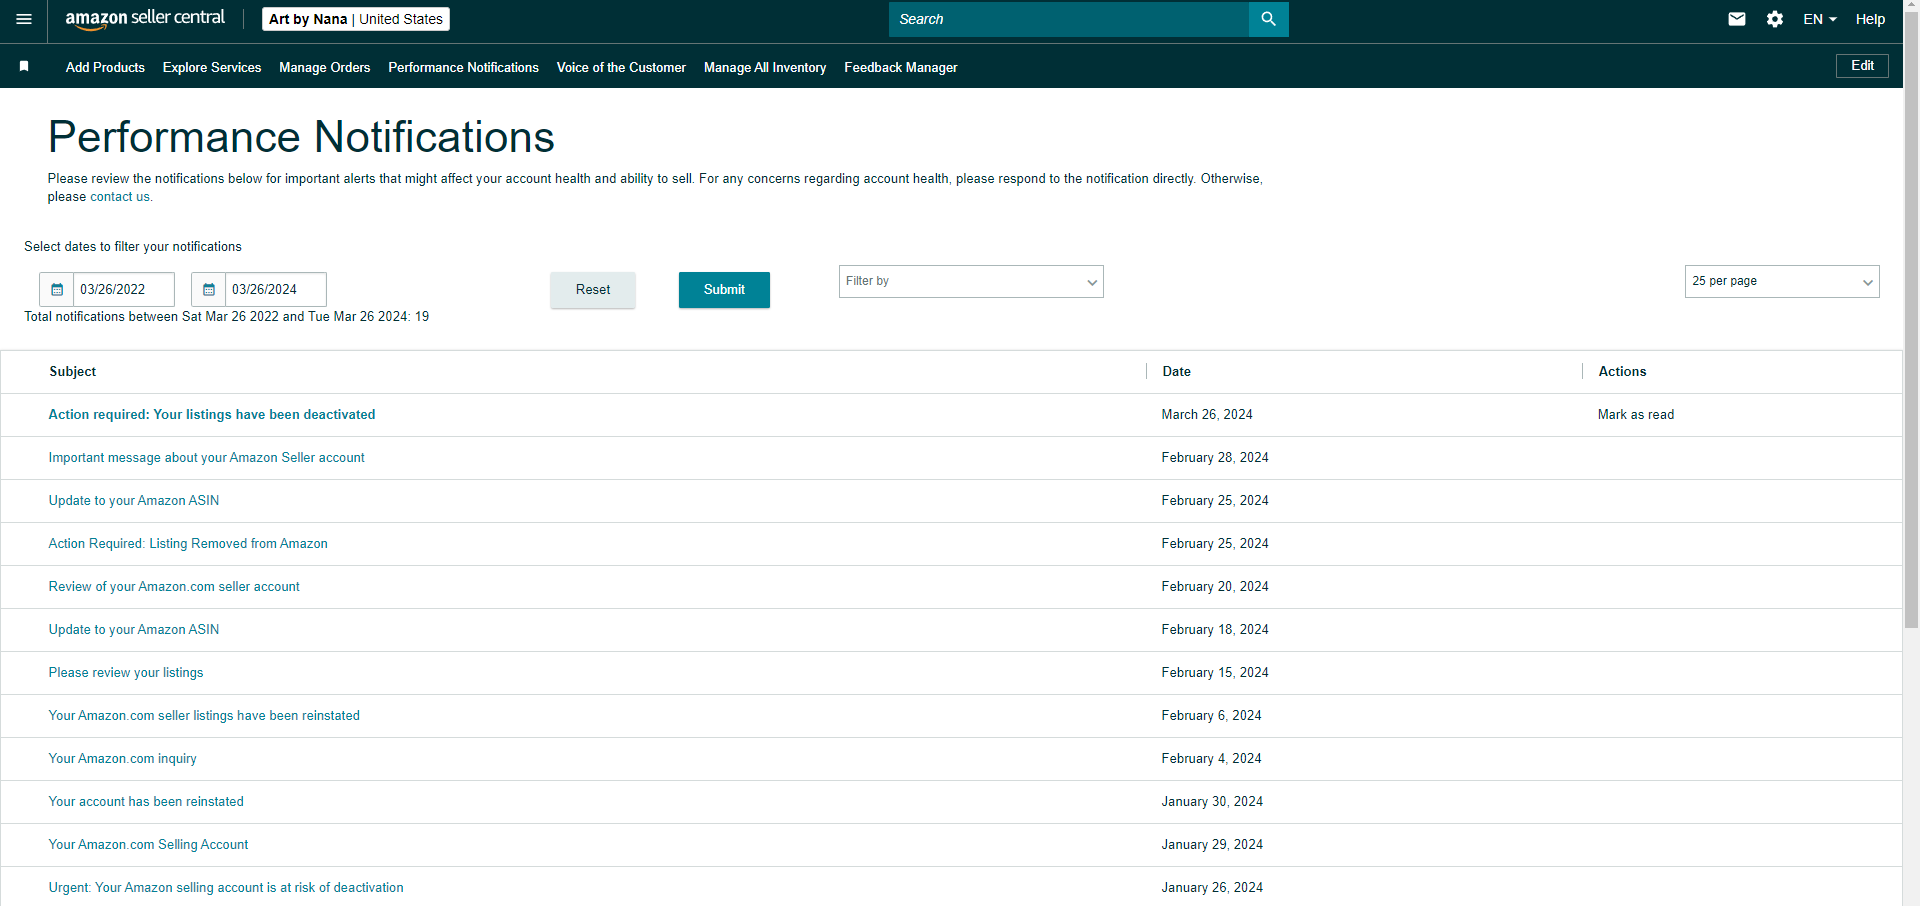This screenshot has height=906, width=1920.
Task: Click the Search input field
Action: point(1069,19)
